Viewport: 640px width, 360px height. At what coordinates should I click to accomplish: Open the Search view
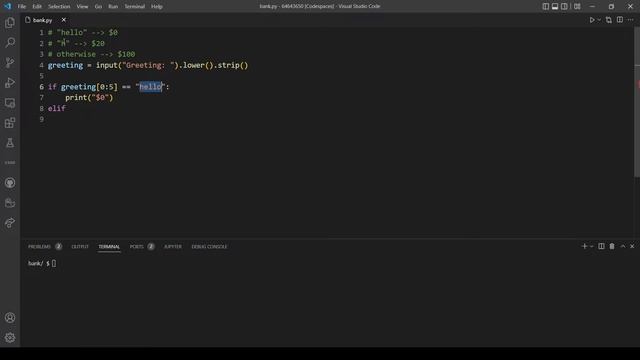(10, 42)
